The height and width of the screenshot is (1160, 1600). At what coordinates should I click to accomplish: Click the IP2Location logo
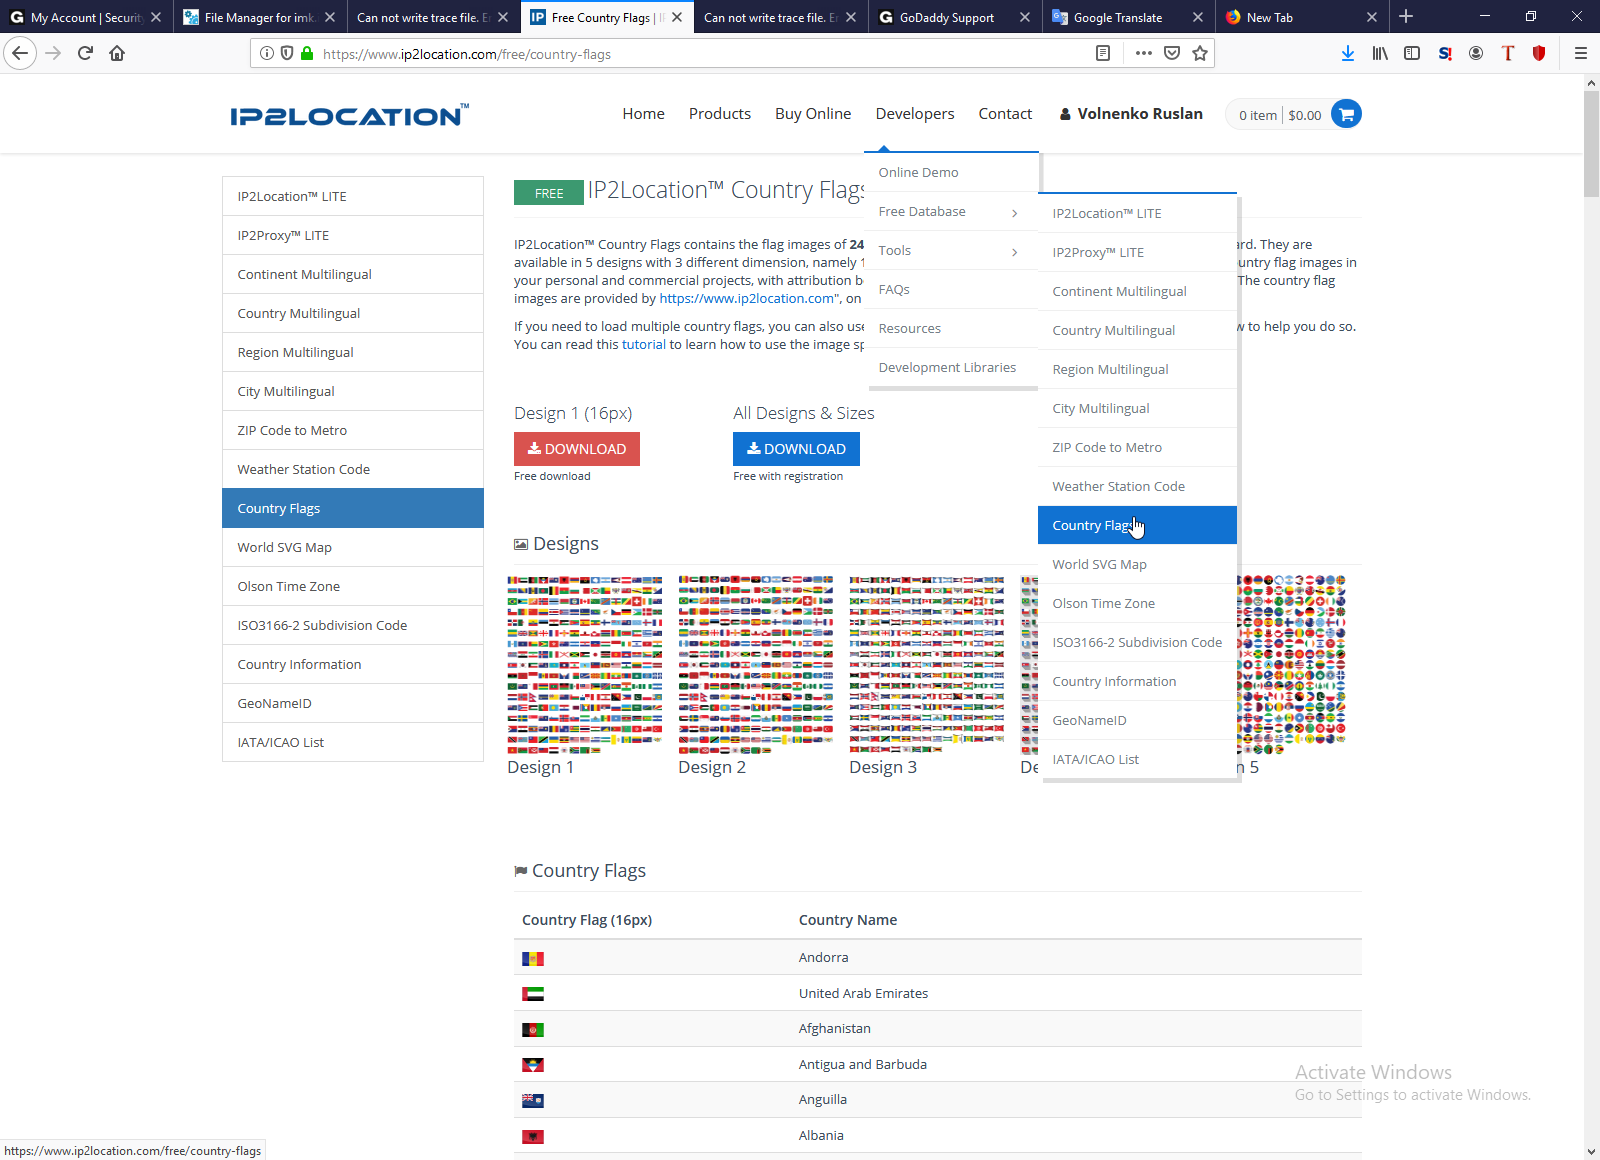(x=349, y=115)
